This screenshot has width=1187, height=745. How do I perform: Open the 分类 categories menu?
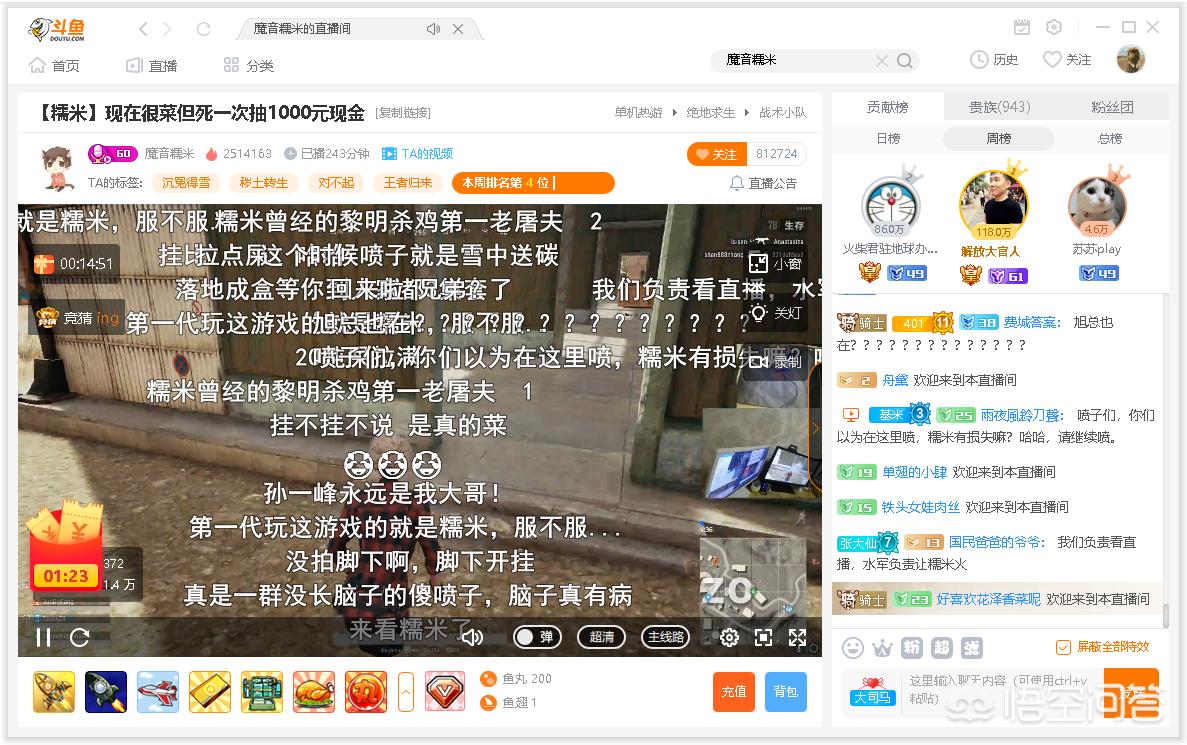(x=249, y=66)
